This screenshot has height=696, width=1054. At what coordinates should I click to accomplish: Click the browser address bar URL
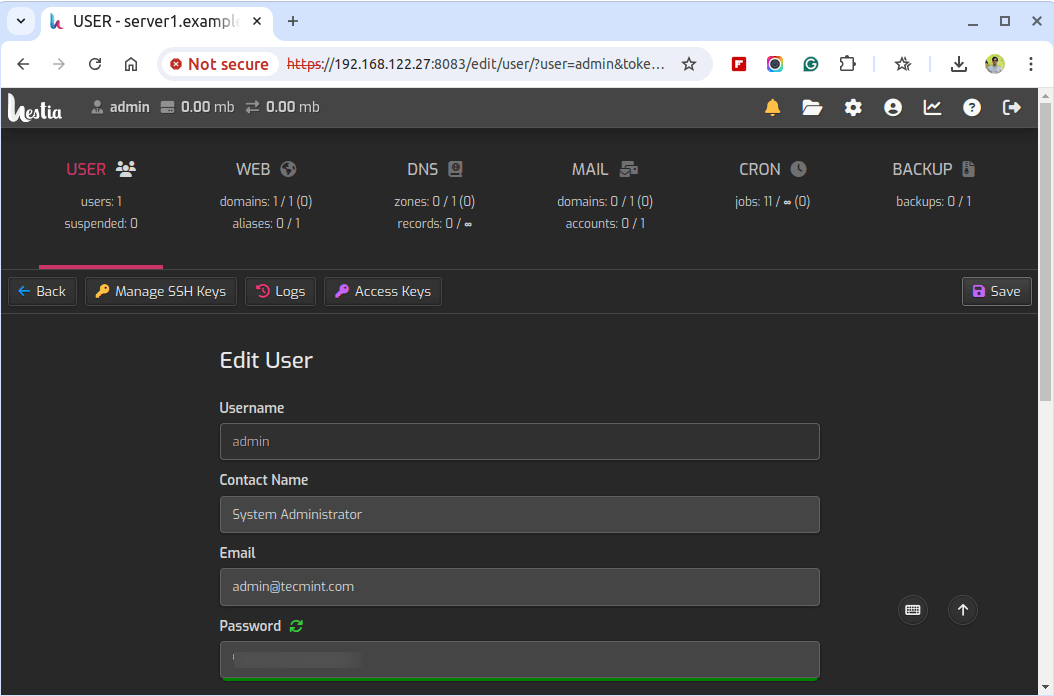pyautogui.click(x=477, y=64)
